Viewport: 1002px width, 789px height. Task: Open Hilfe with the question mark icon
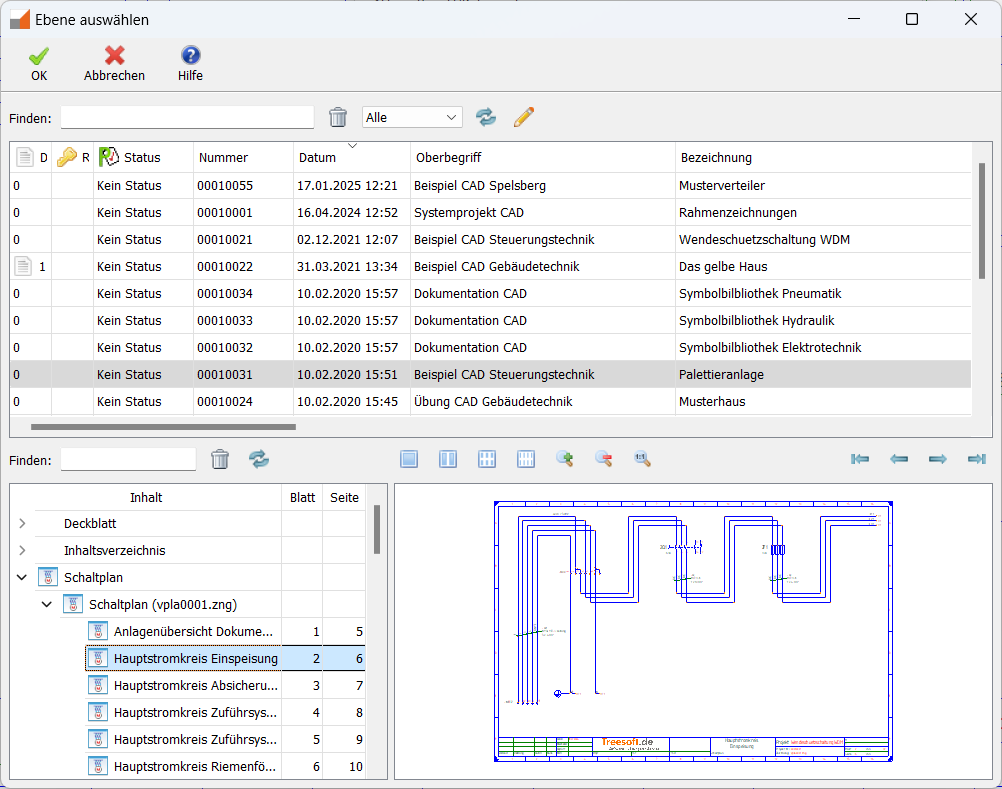[190, 57]
